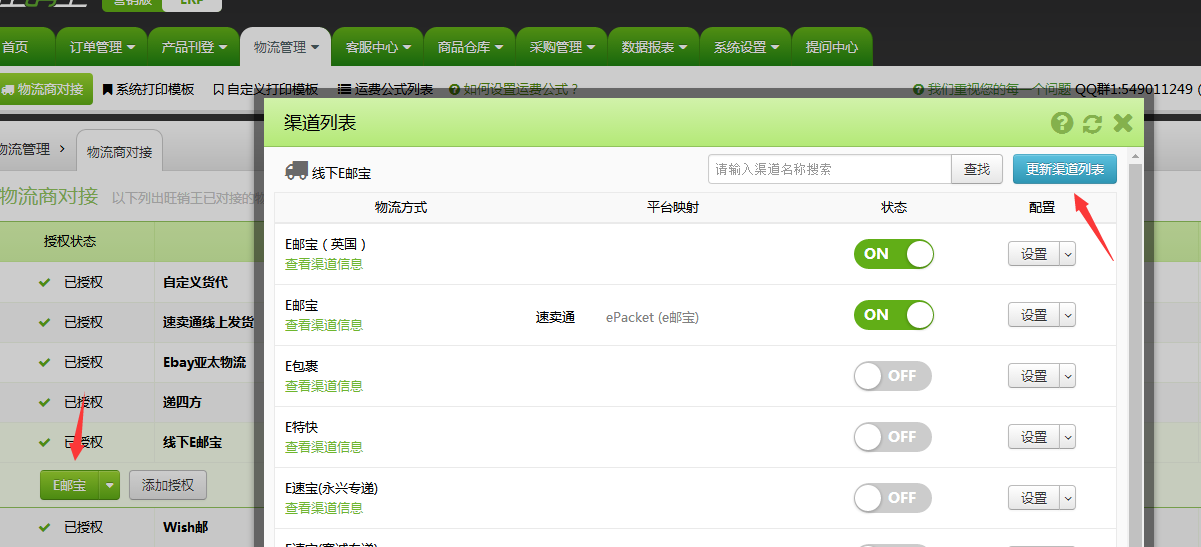
Task: Click the dialog's vertical scrollbar
Action: (1134, 350)
